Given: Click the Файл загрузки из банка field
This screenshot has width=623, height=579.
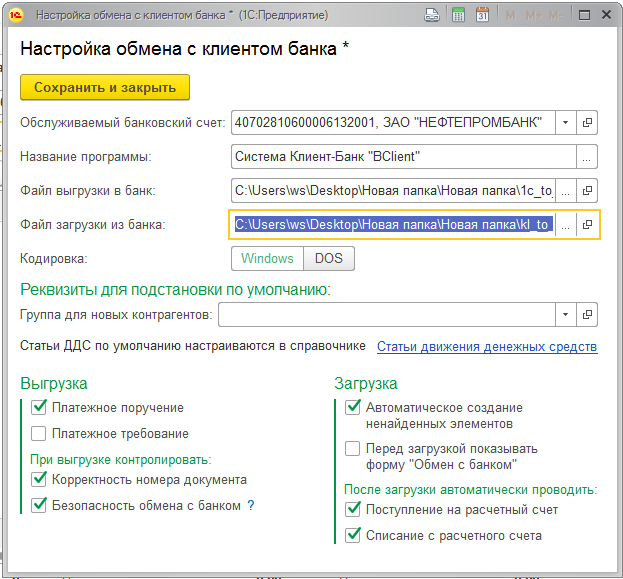Looking at the screenshot, I should 393,225.
